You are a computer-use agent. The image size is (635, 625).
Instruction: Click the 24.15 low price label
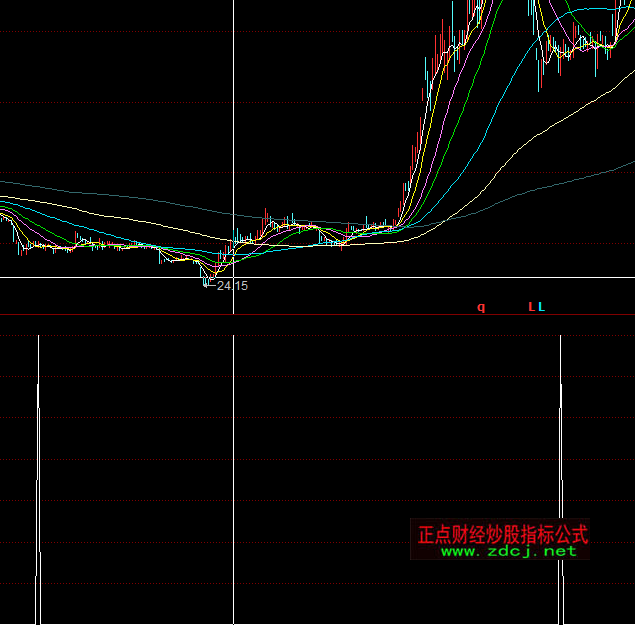point(232,286)
